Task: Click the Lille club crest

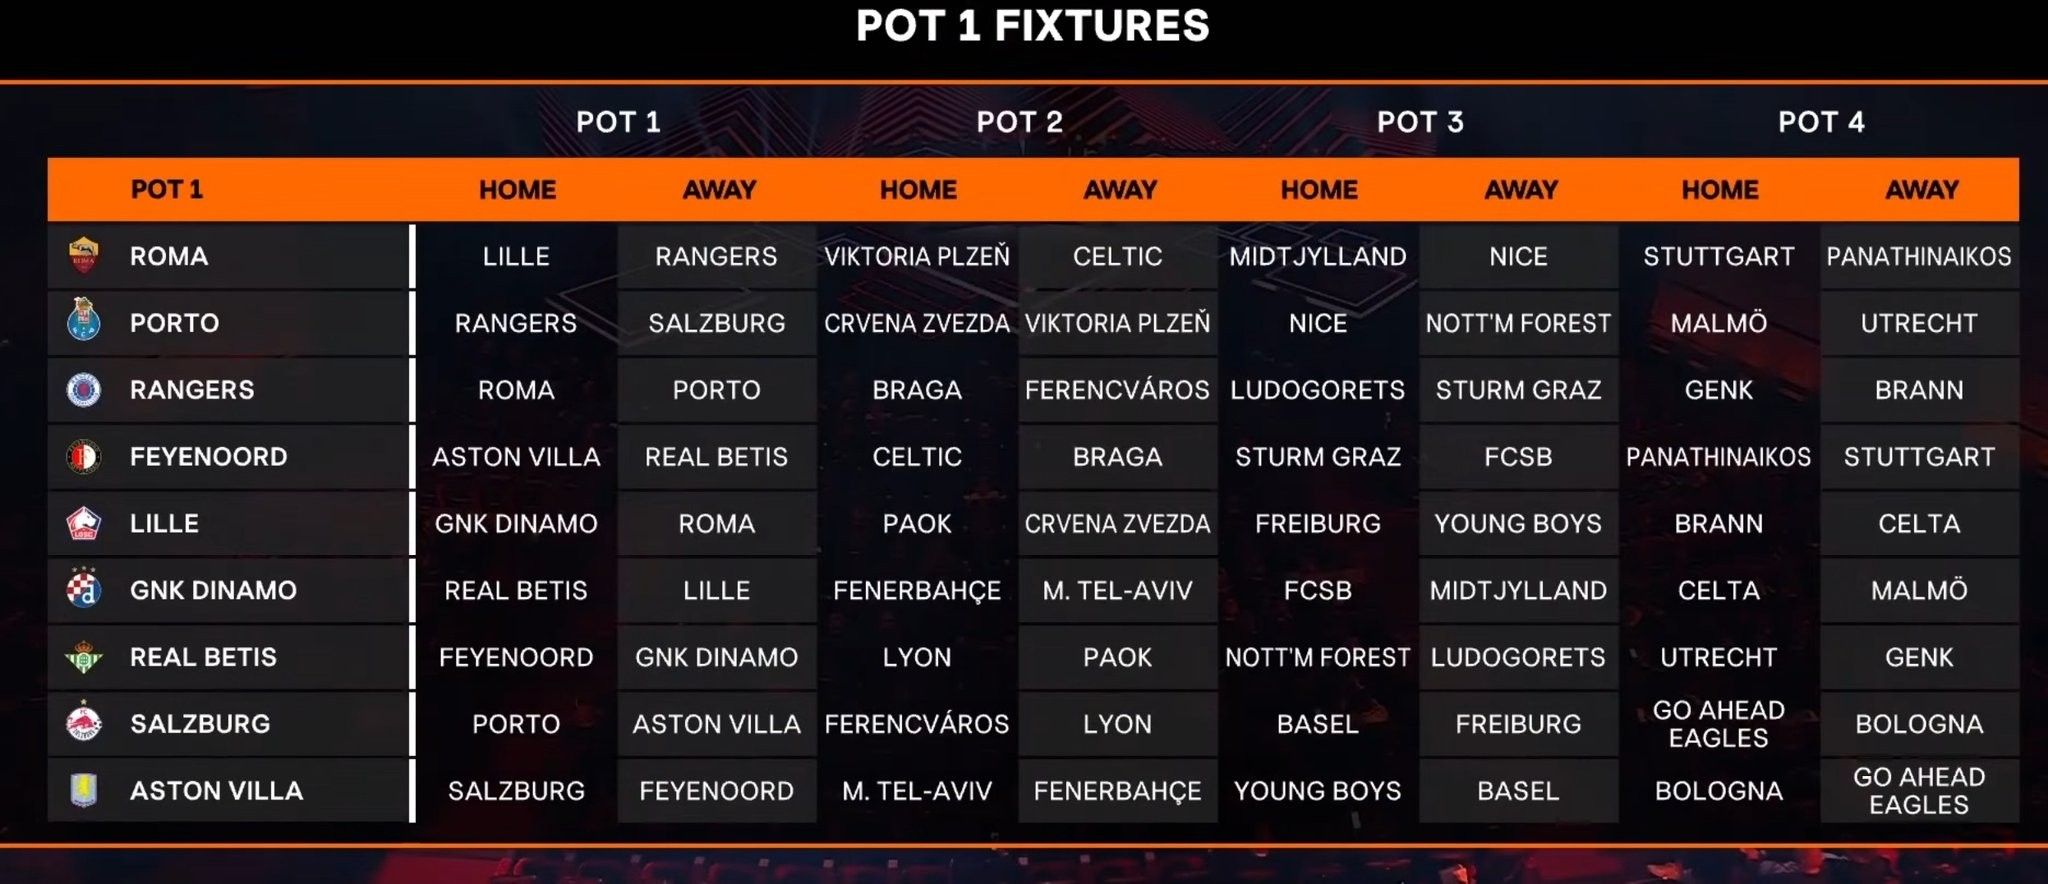Action: [x=83, y=523]
